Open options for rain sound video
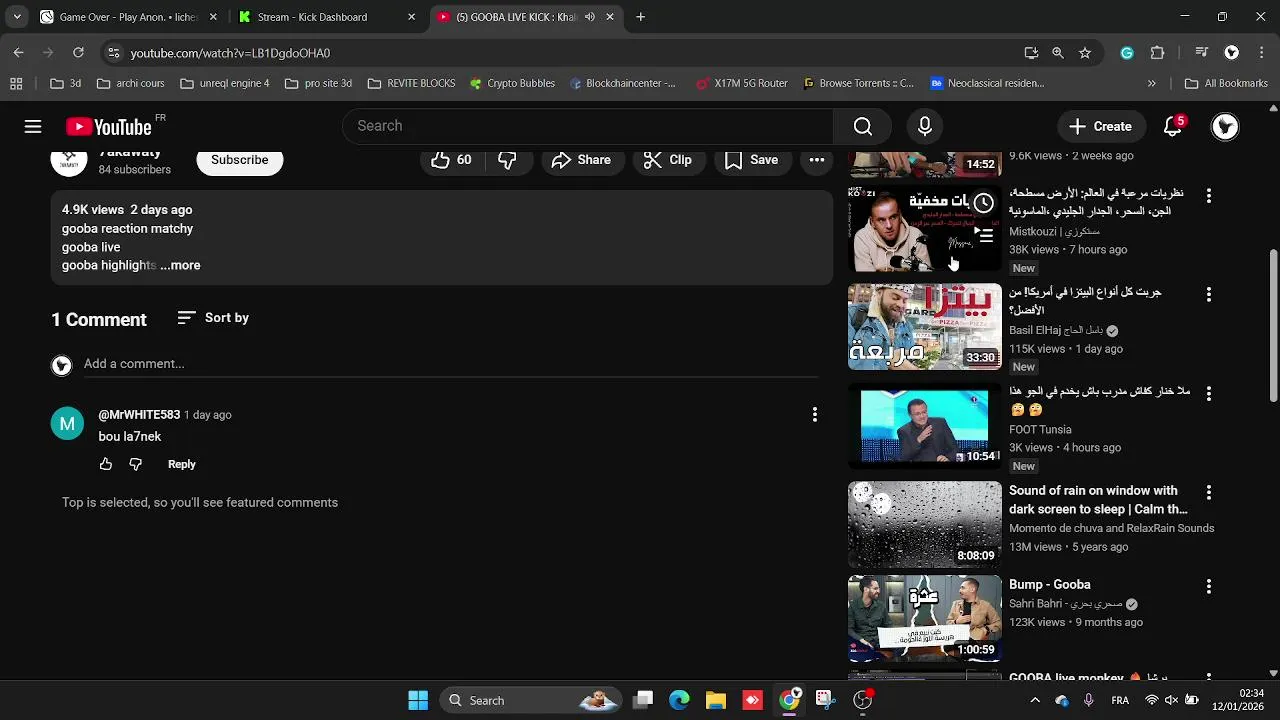Screen dimensions: 1280x720 click(x=1208, y=493)
